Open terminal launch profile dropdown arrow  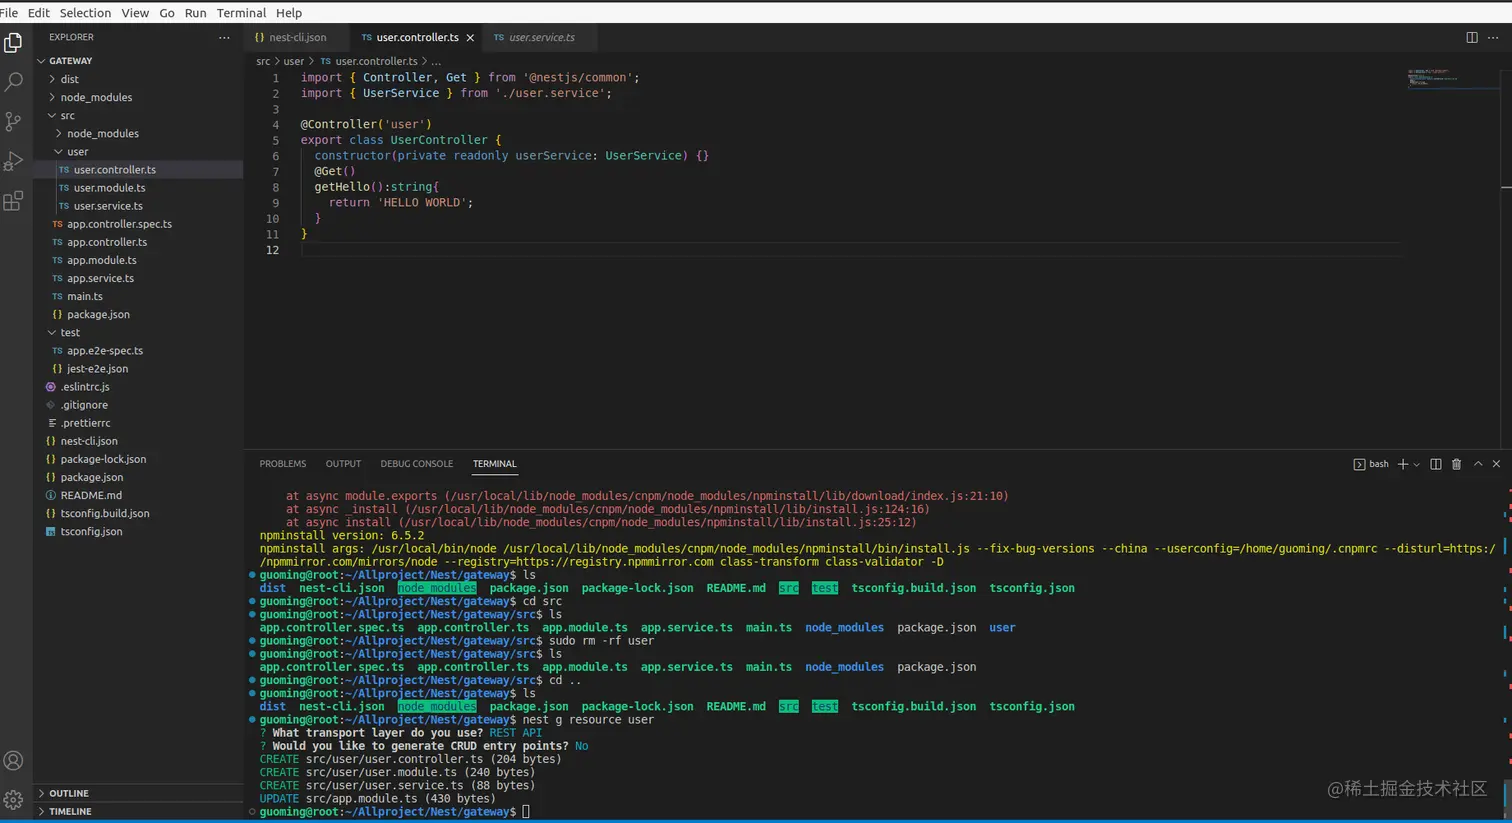(x=1416, y=465)
